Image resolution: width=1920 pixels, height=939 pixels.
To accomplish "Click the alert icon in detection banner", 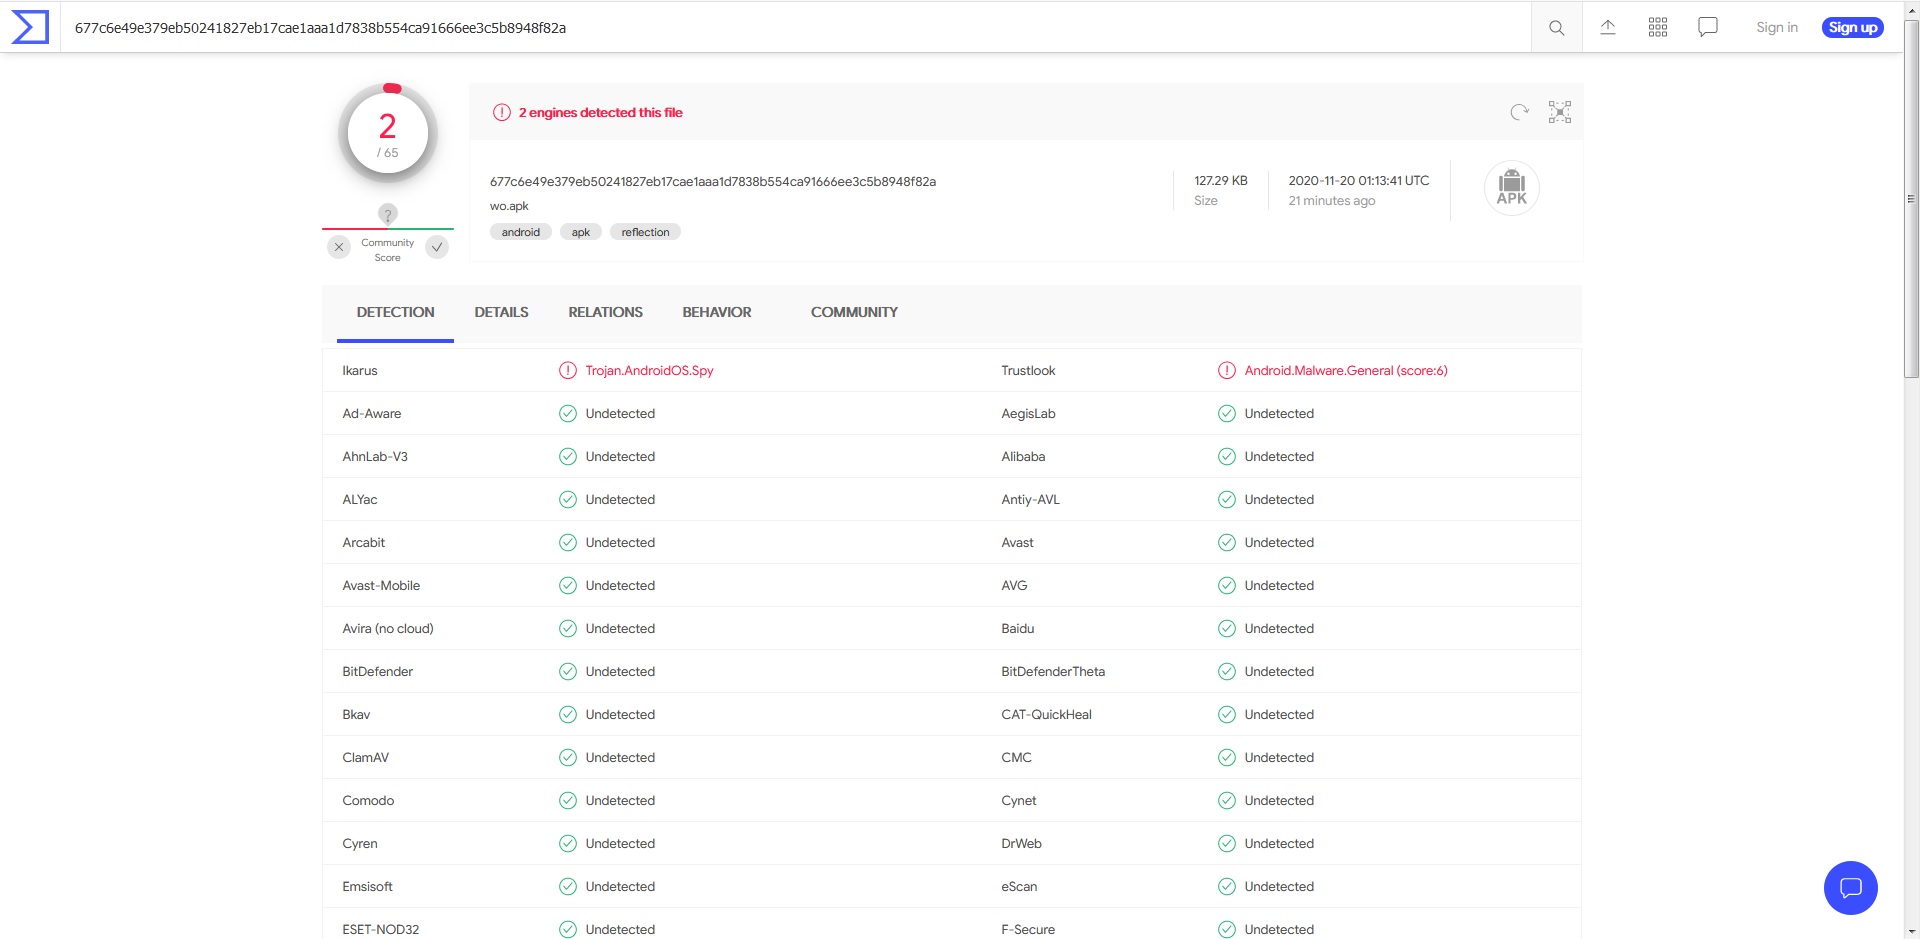I will [502, 113].
